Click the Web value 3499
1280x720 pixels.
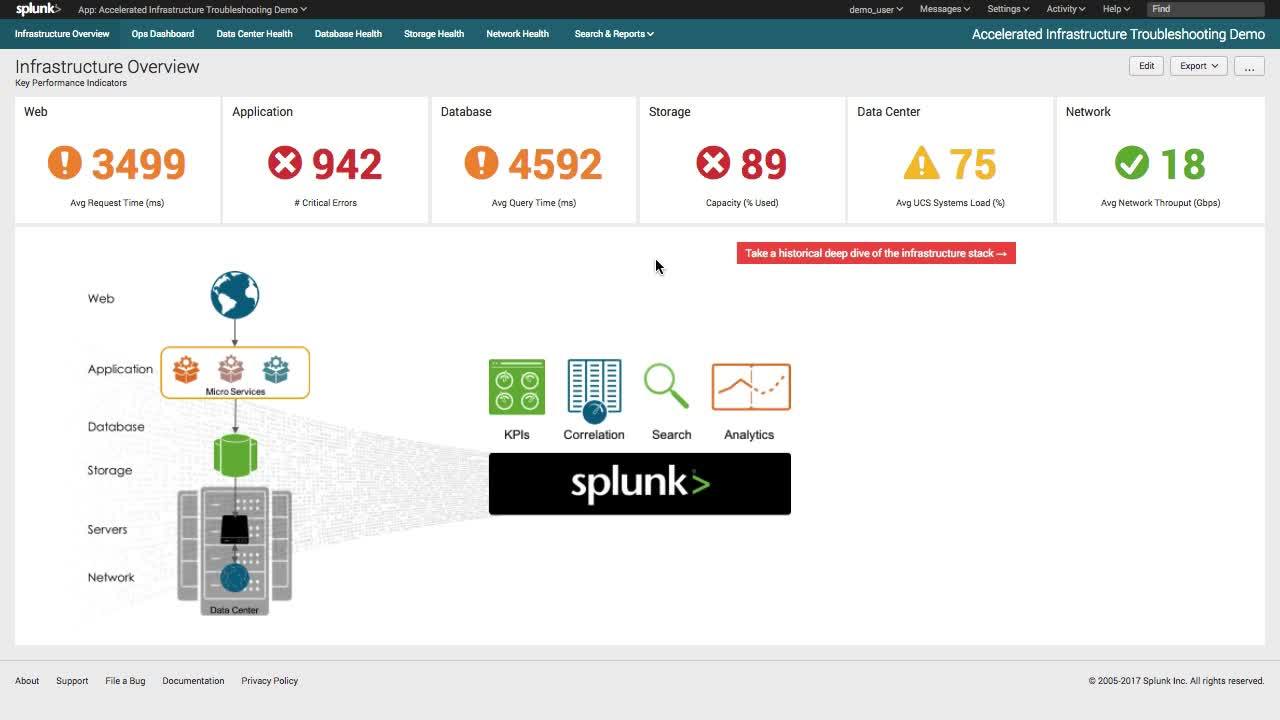point(139,164)
